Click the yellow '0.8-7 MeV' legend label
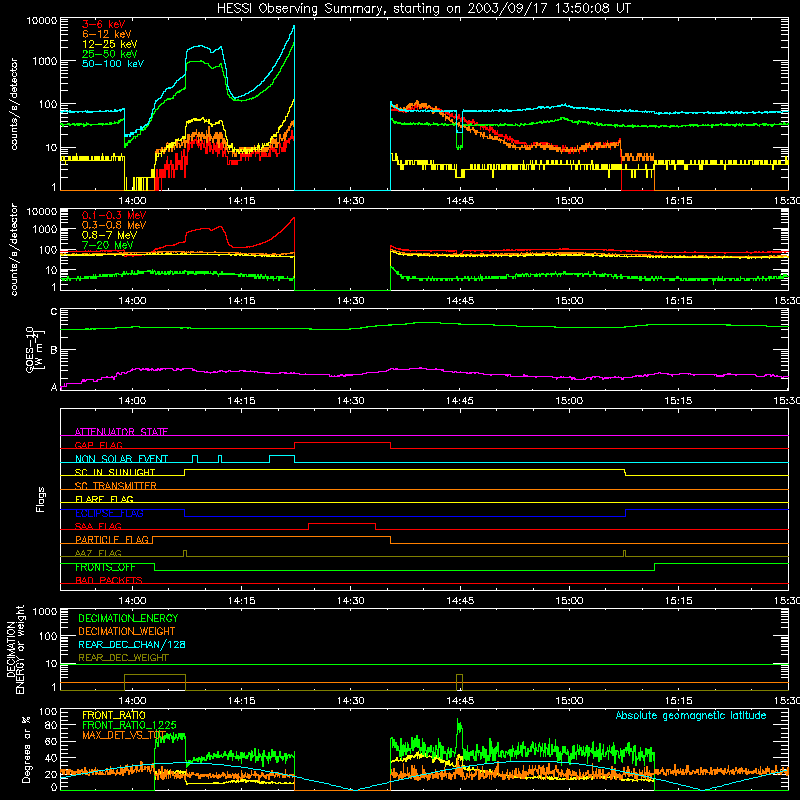Viewport: 800px width, 800px height. coord(109,235)
